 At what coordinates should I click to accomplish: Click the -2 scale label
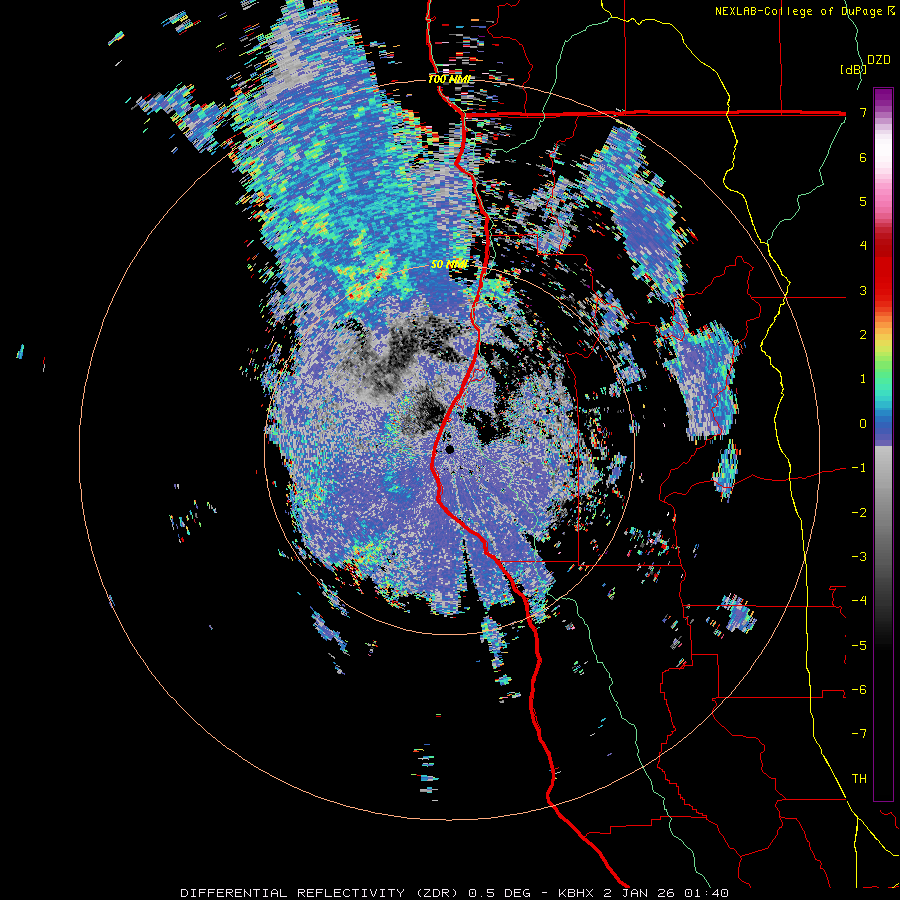(859, 513)
